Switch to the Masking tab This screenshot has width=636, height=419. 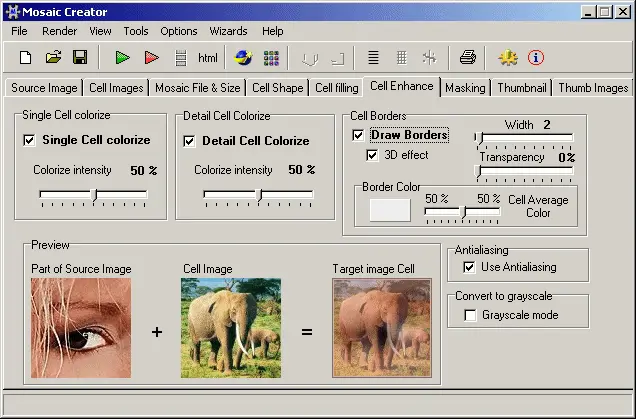pos(465,88)
